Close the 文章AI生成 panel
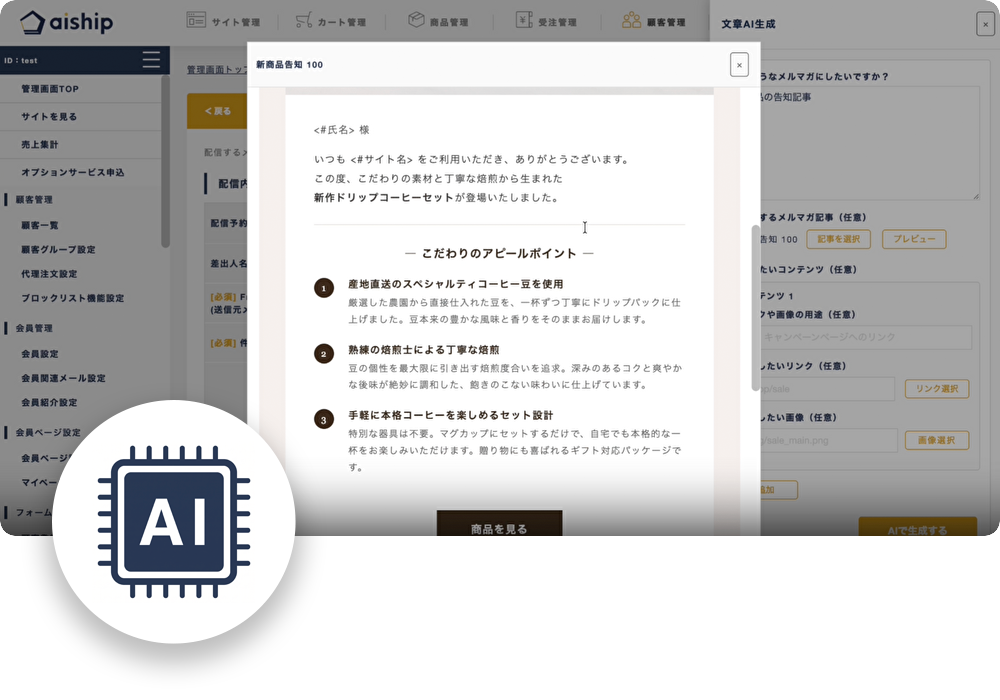Screen dimensions: 1000x700 [x=985, y=24]
